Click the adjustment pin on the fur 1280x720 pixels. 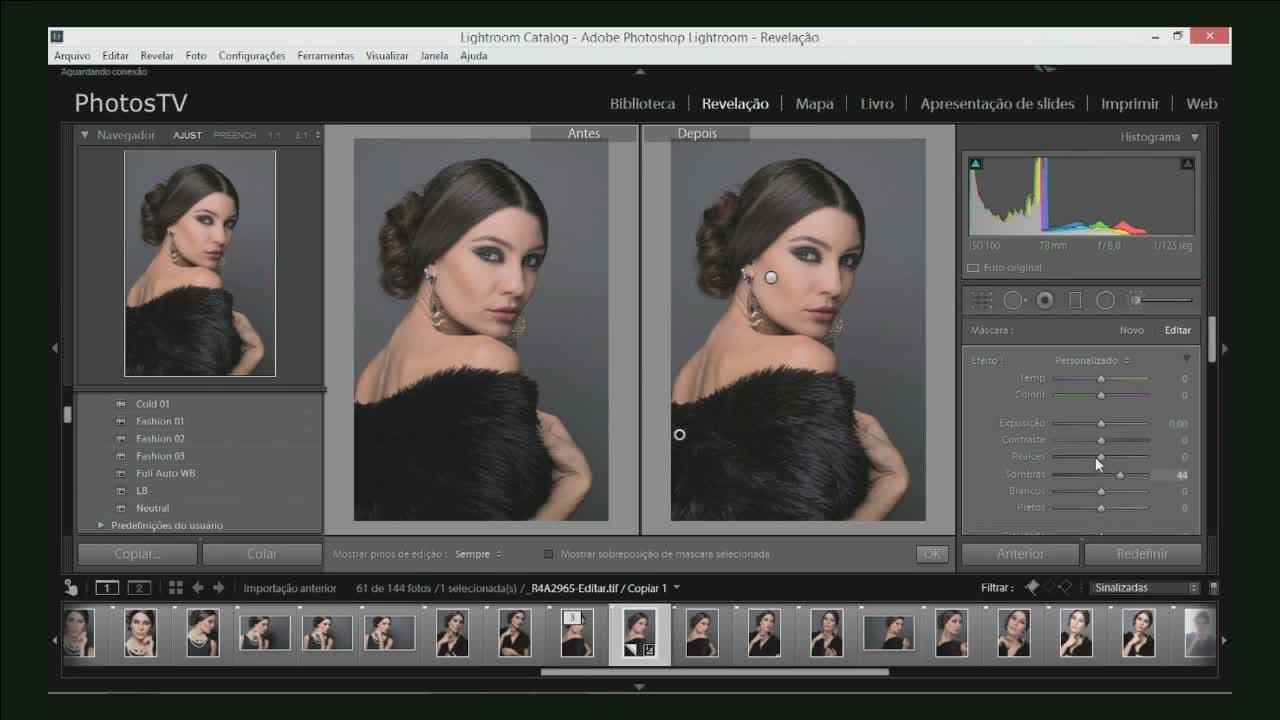(680, 434)
